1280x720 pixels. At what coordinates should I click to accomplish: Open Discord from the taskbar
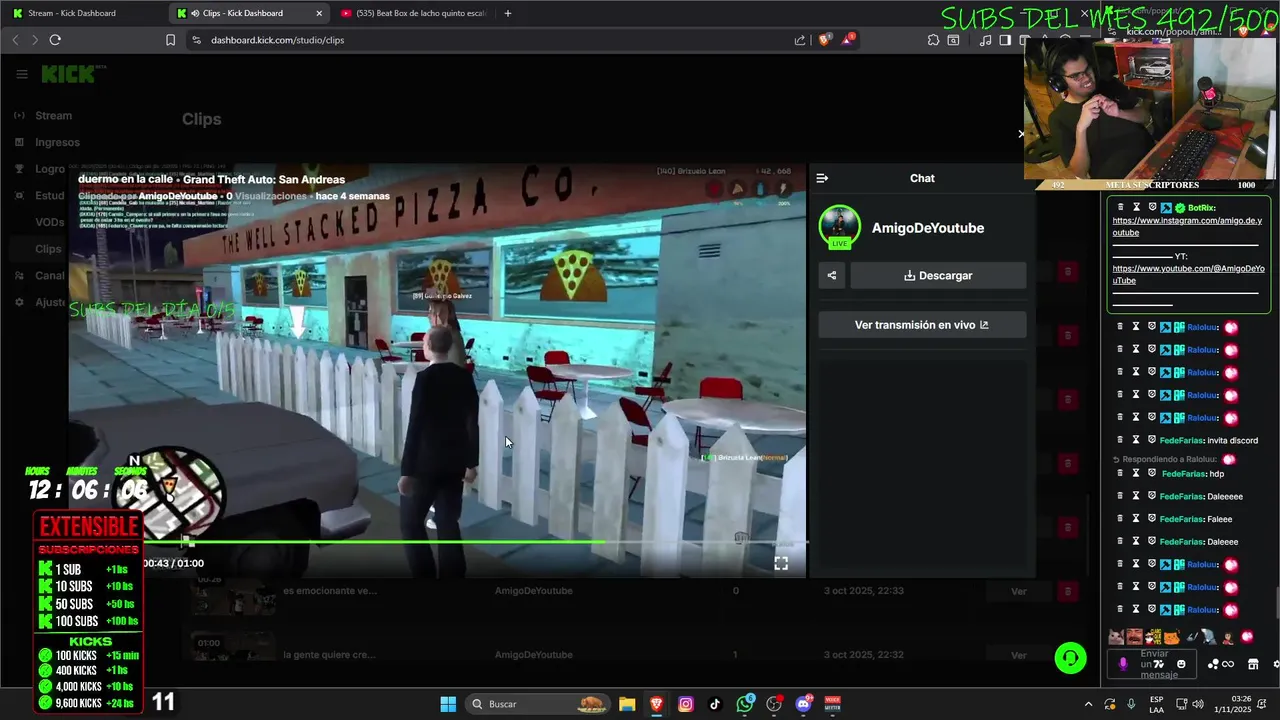(x=803, y=704)
